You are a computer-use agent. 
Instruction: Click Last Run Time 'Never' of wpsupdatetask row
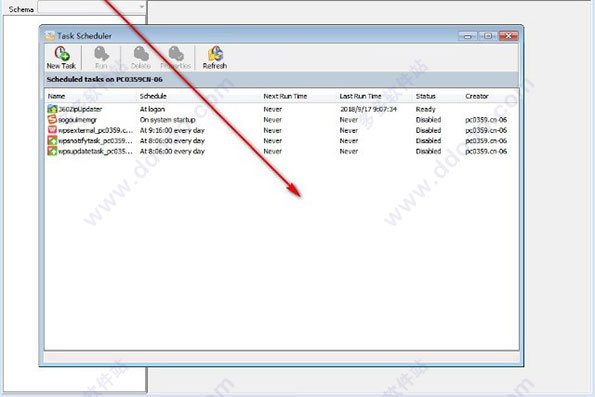click(349, 151)
